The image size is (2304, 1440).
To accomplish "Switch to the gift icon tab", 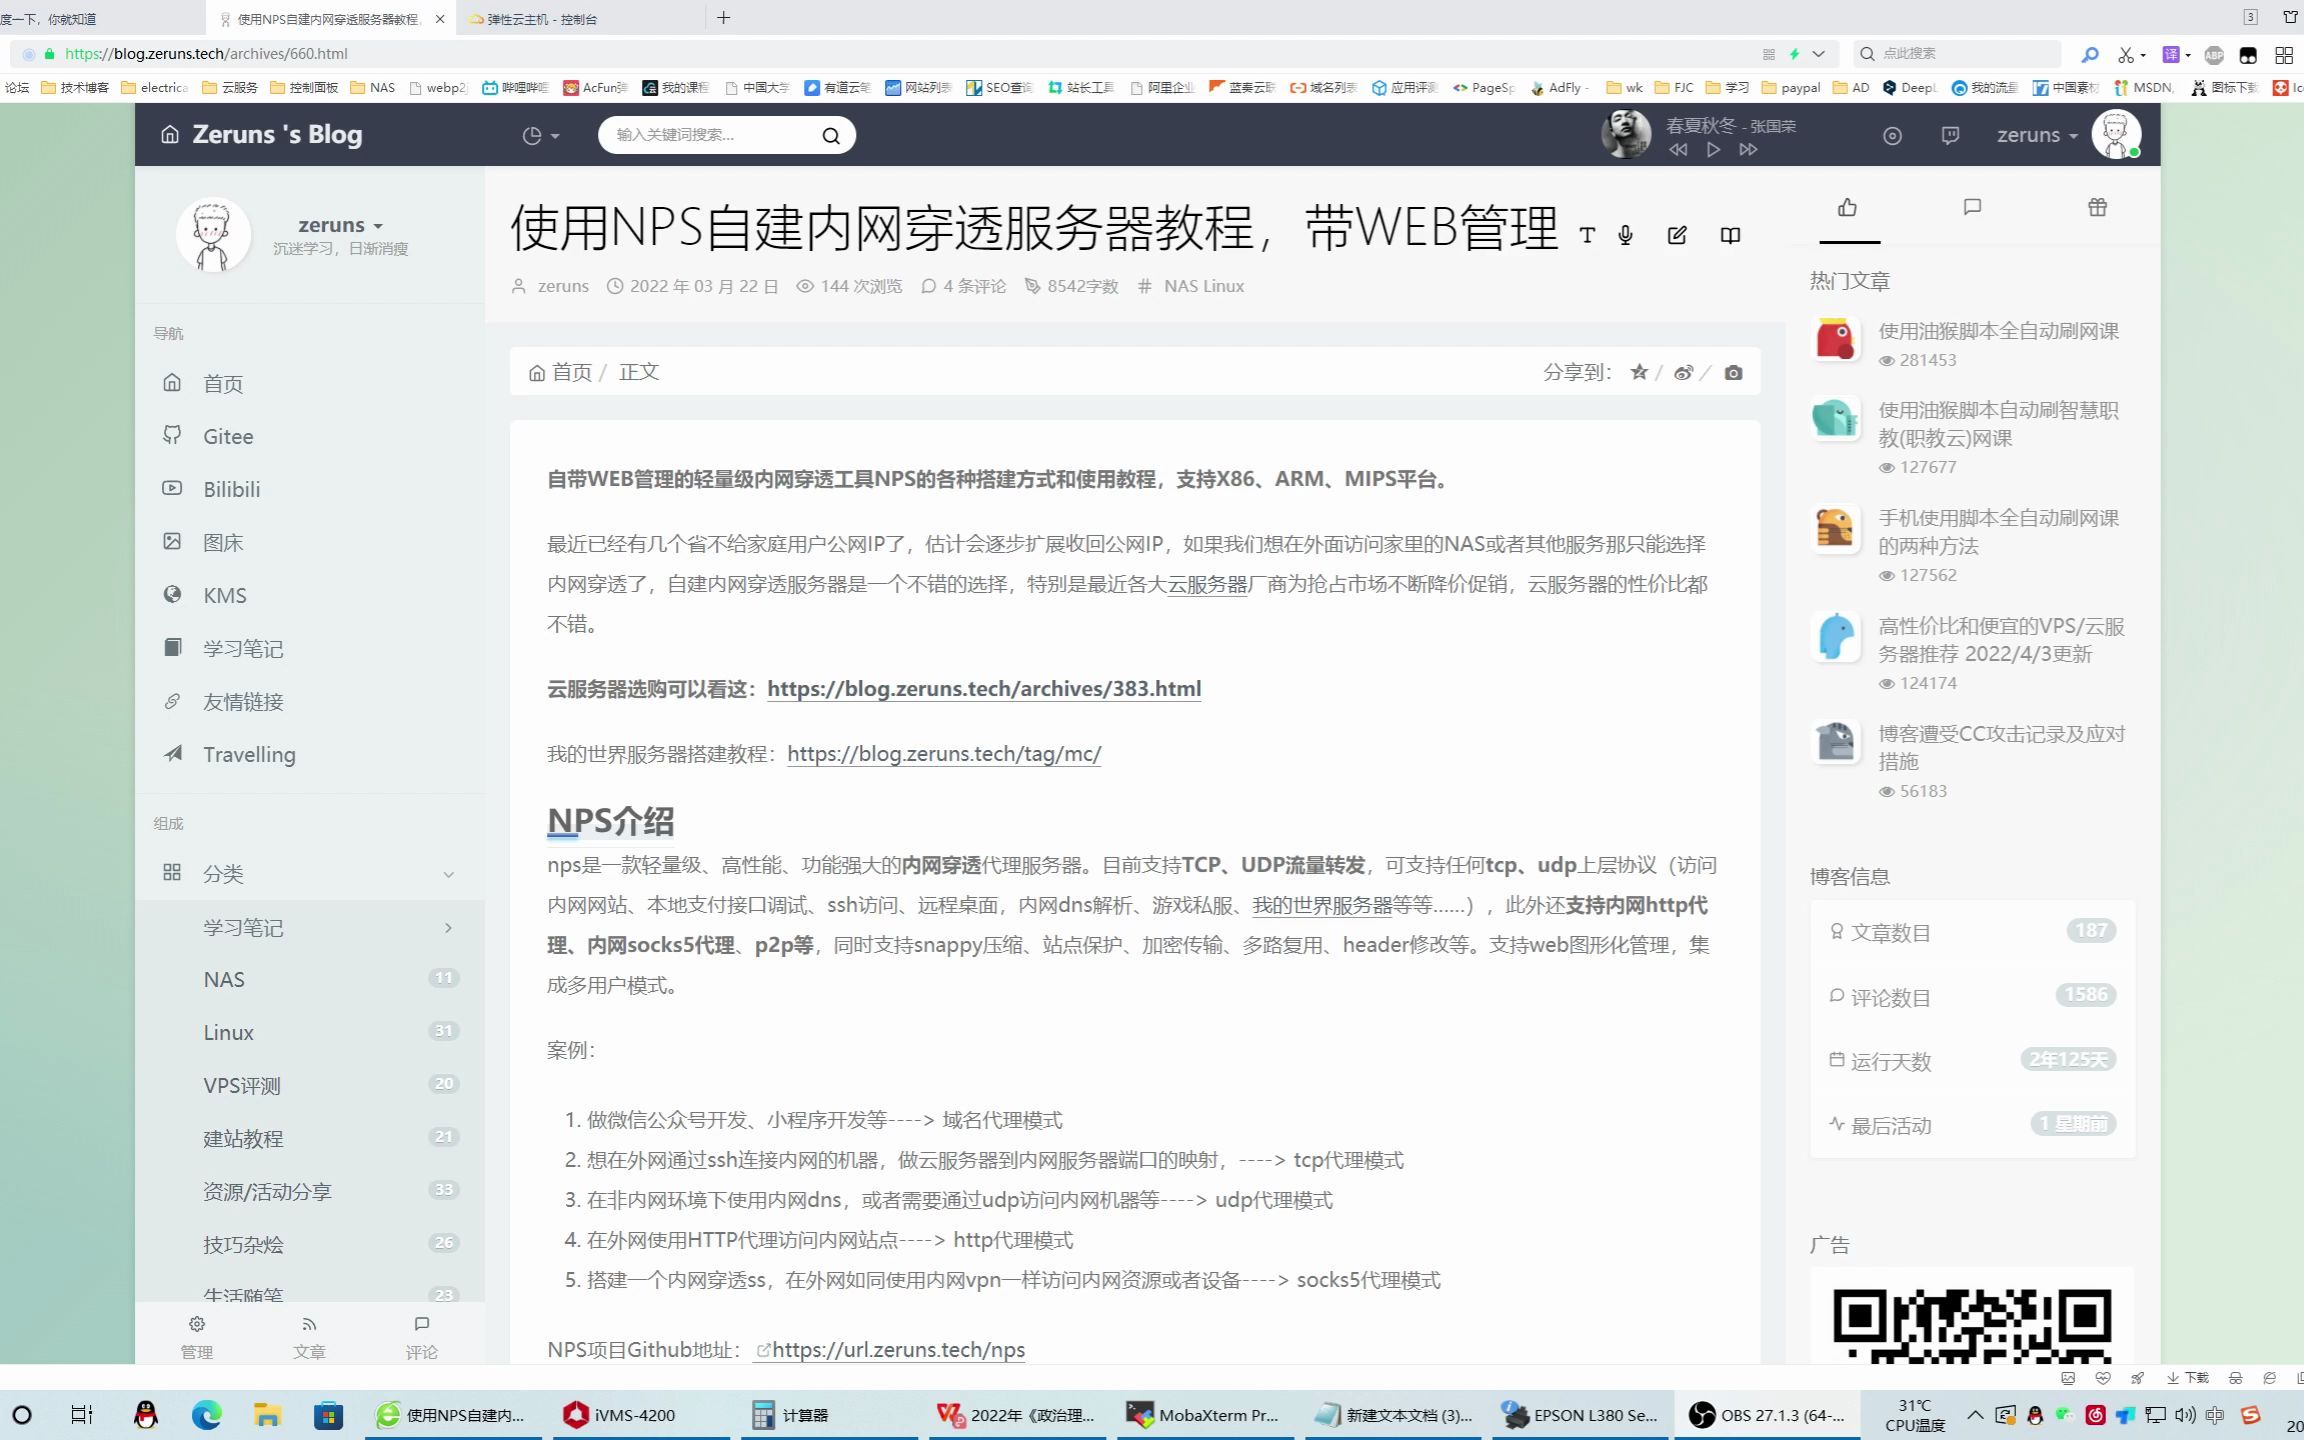I will point(2097,207).
